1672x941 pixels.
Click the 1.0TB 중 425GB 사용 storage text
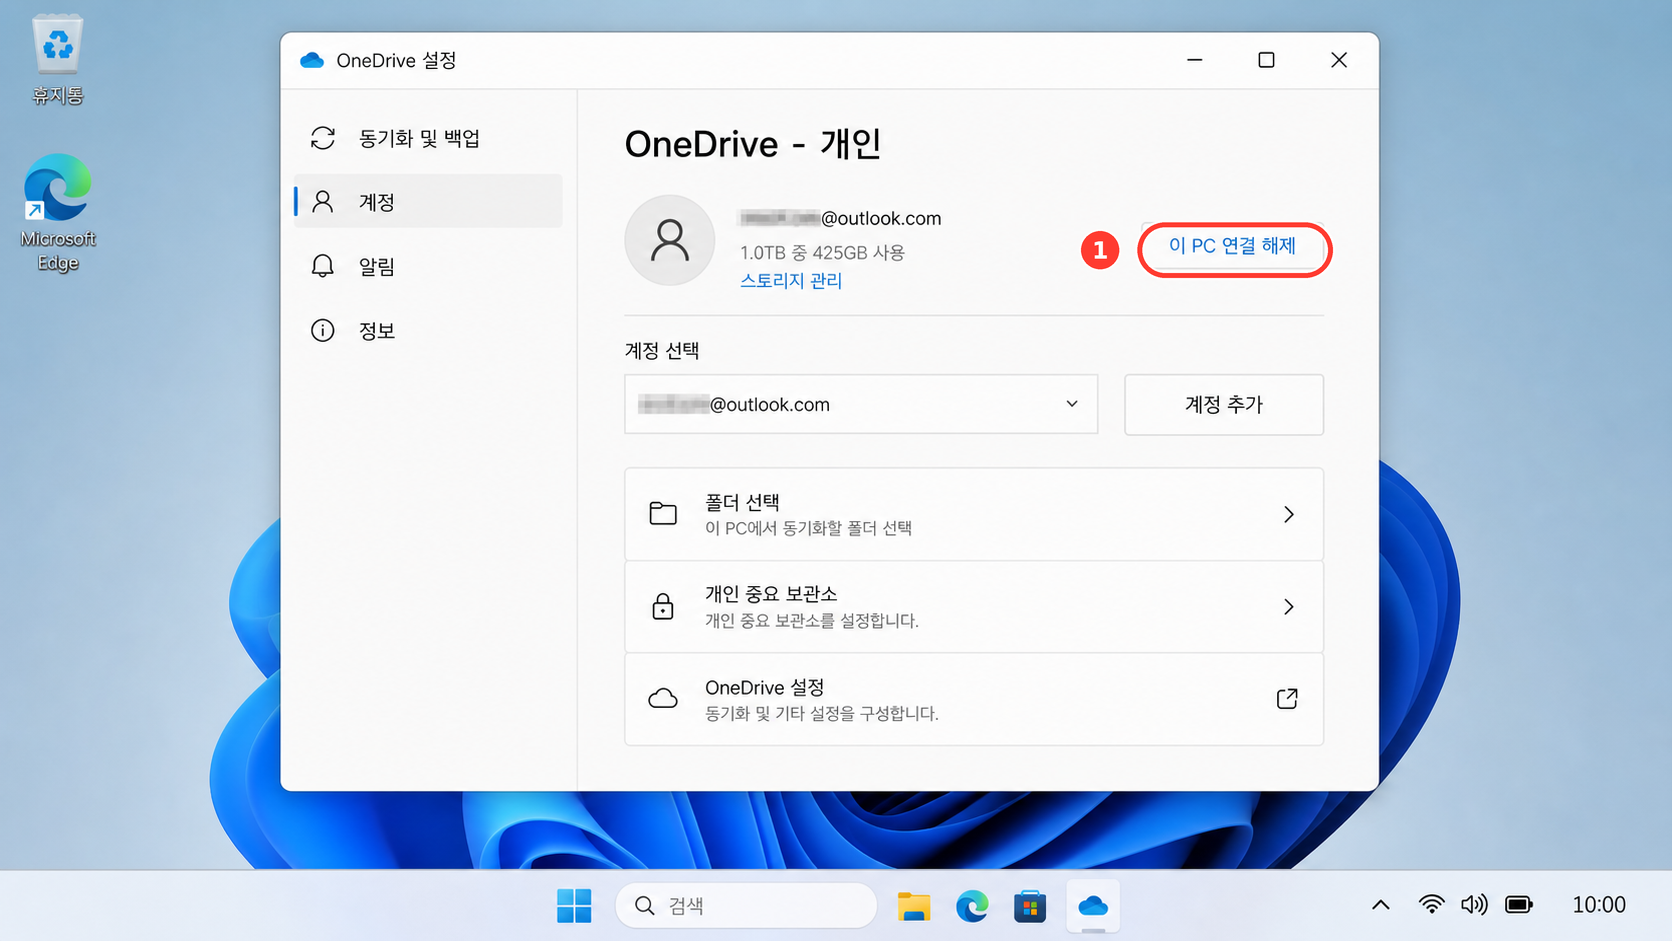822,253
